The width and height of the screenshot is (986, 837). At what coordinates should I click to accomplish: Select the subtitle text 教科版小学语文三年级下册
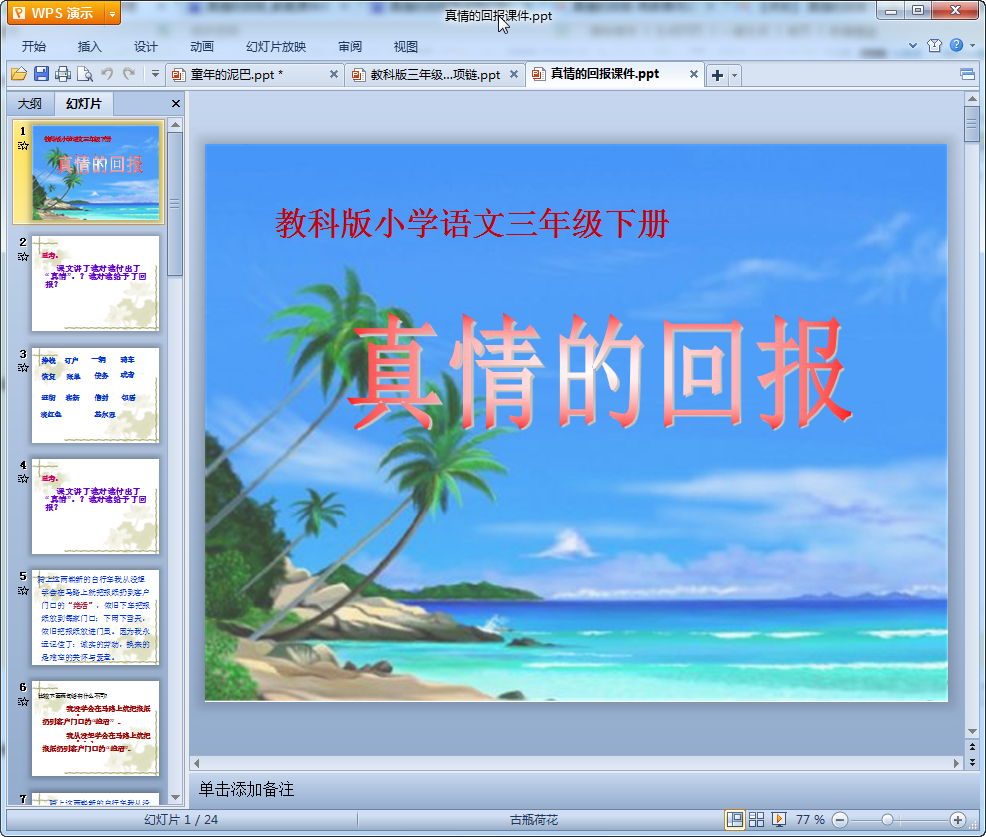pos(472,223)
